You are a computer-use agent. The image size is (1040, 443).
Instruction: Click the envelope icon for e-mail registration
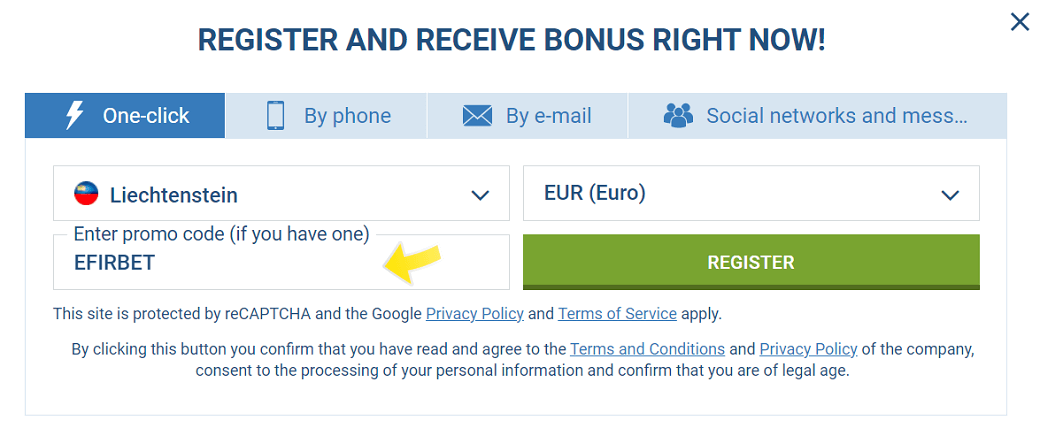478,116
